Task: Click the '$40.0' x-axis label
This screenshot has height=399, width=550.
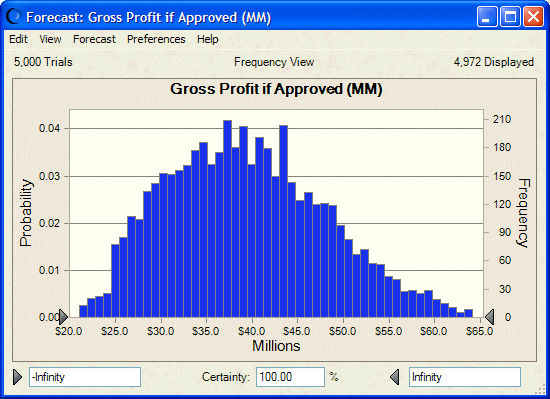Action: [x=251, y=331]
